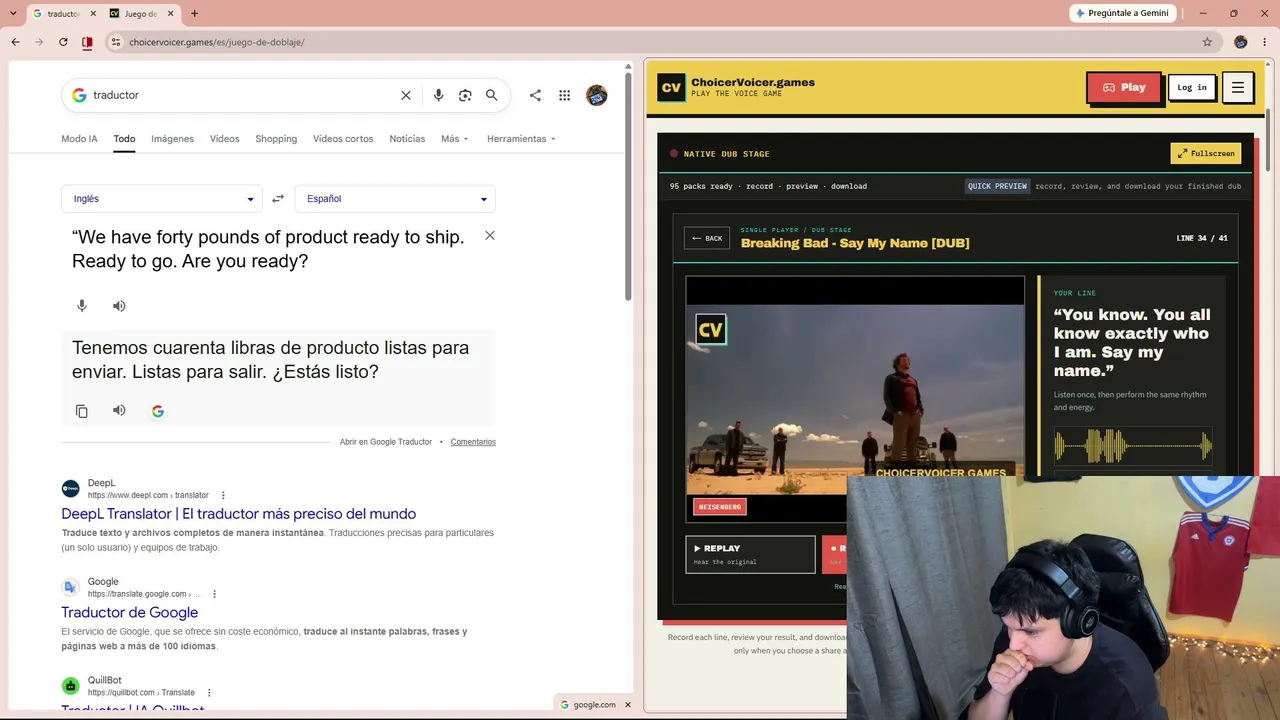Click the Google logo in the search bar
Image resolution: width=1280 pixels, height=720 pixels.
point(79,95)
